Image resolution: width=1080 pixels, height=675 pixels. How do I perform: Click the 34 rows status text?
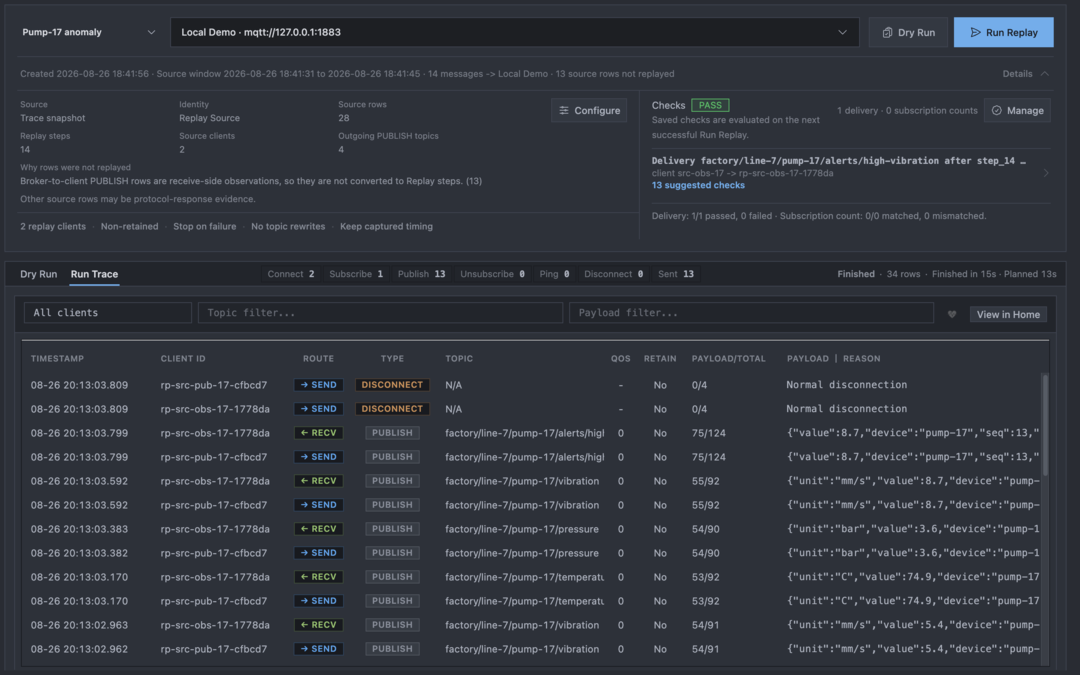tap(904, 274)
